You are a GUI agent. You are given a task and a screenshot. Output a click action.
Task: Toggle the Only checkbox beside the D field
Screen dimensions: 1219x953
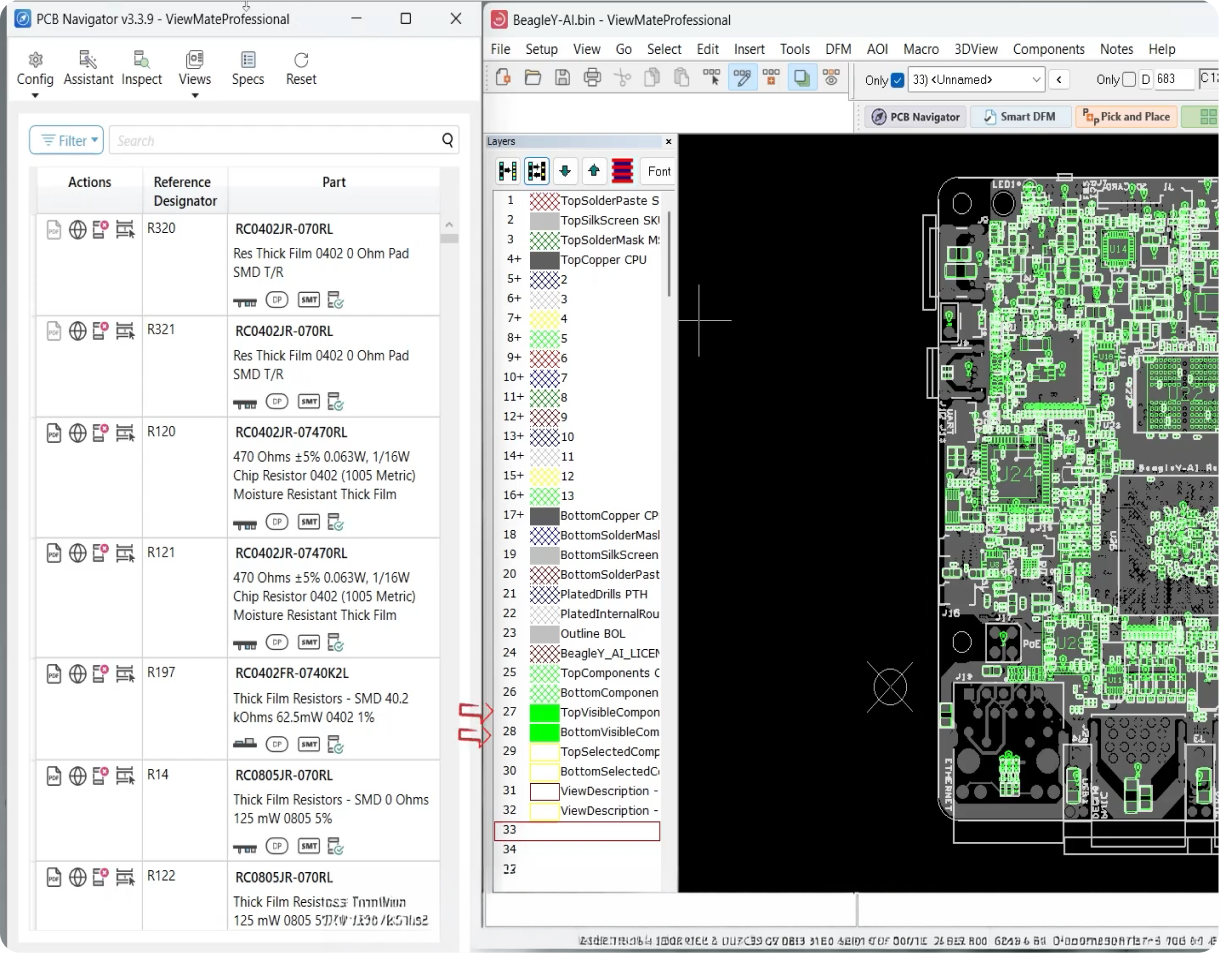click(1129, 80)
